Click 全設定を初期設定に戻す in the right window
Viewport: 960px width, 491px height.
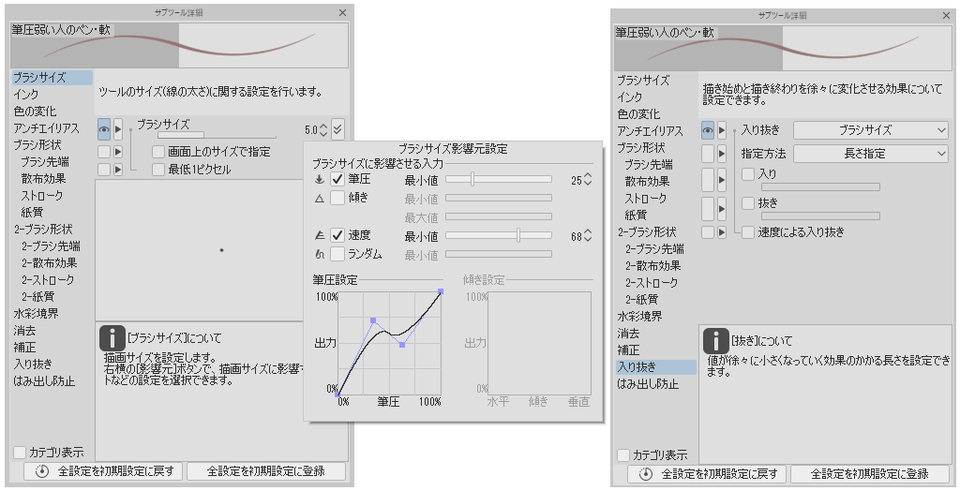coord(708,474)
